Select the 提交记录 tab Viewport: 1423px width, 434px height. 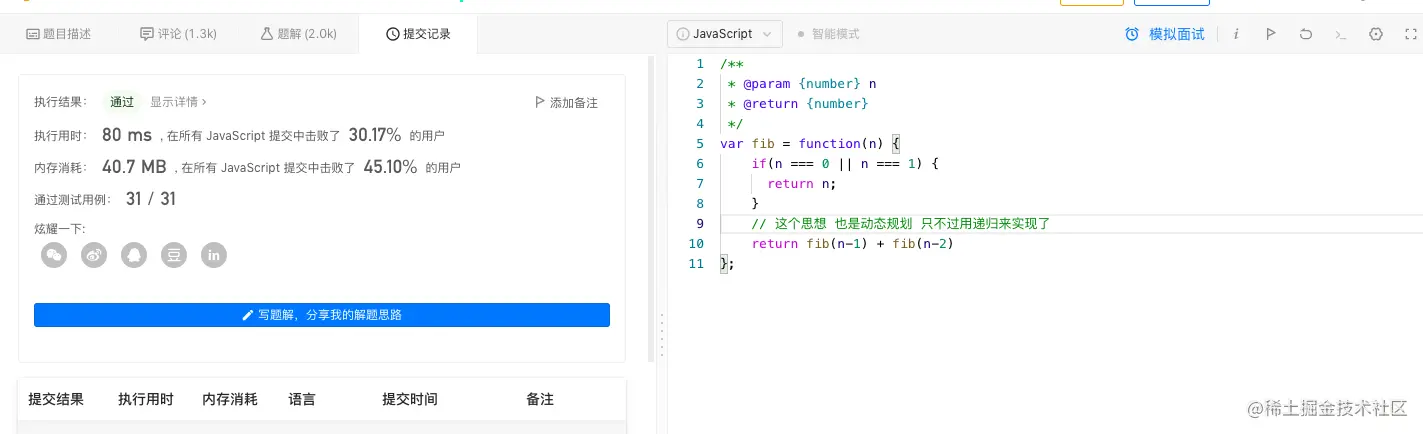click(418, 34)
